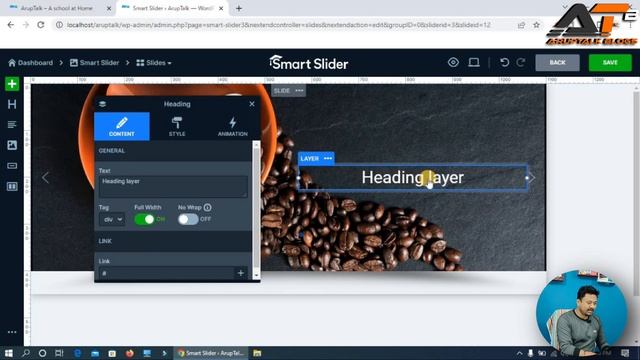Enable the No Wrap switch
This screenshot has height=360, width=640.
tap(188, 220)
